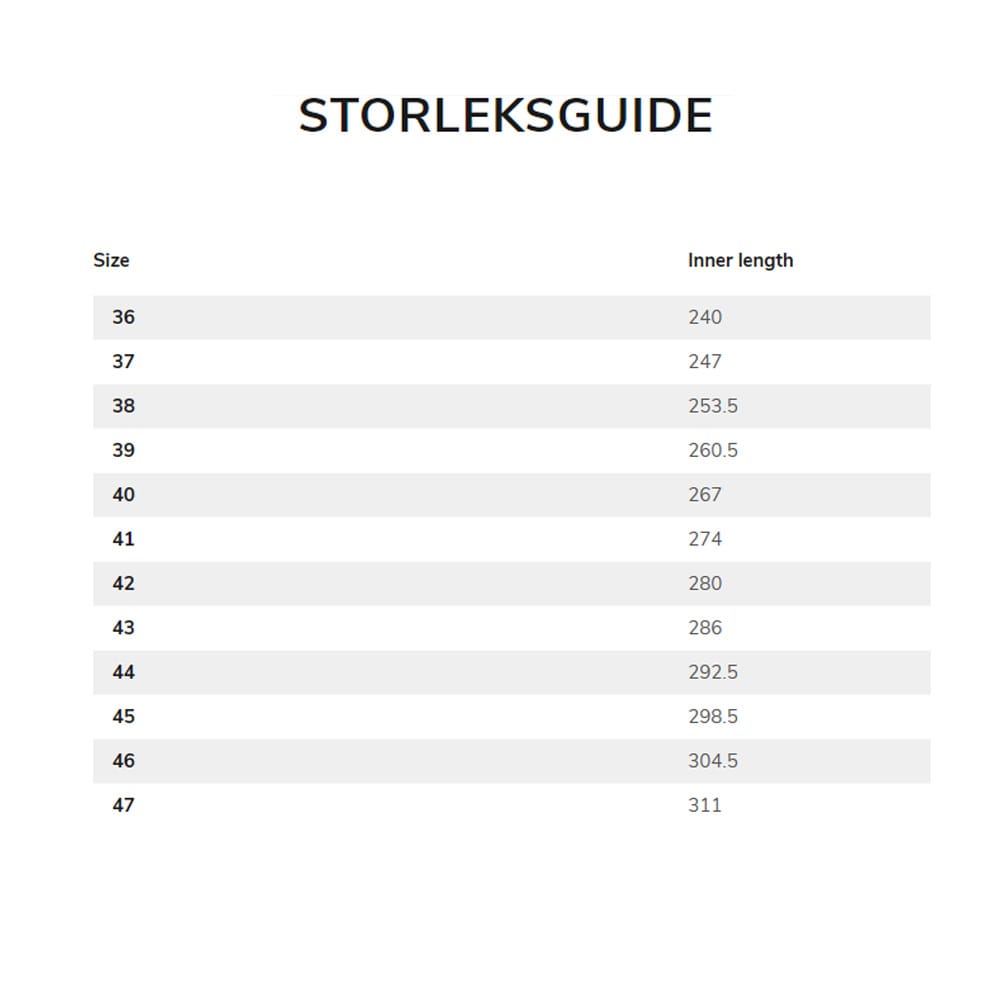Click size 38 in the Size column
The width and height of the screenshot is (1000, 1000).
(123, 406)
